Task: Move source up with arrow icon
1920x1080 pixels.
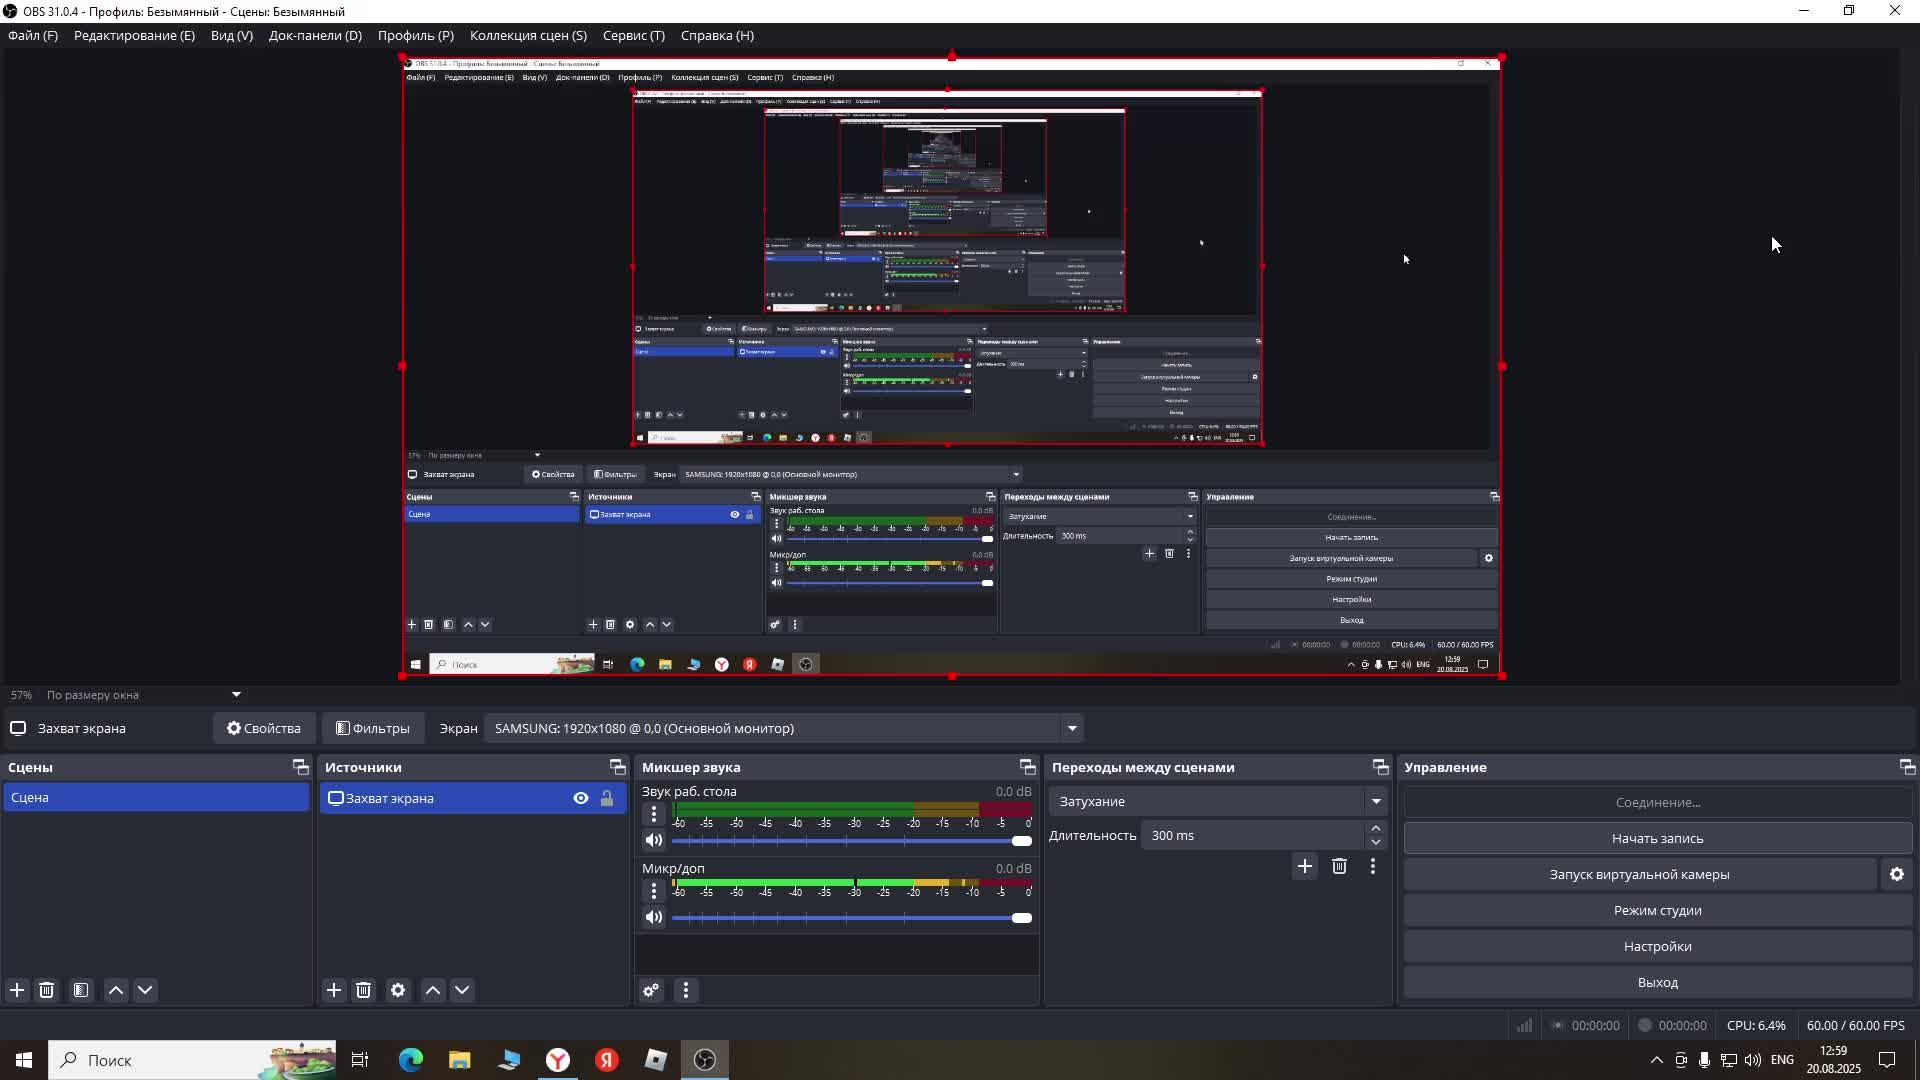Action: point(433,990)
